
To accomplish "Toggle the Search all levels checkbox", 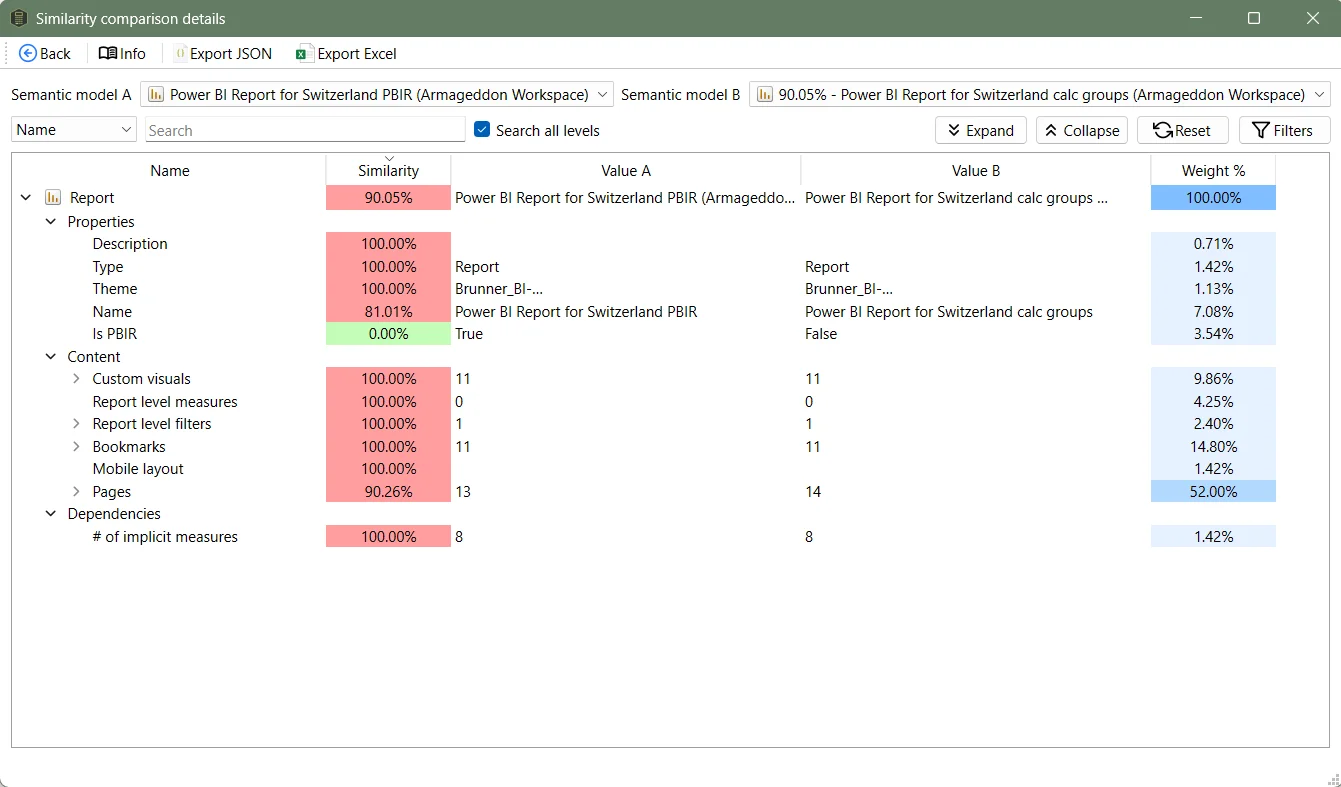I will click(x=482, y=130).
